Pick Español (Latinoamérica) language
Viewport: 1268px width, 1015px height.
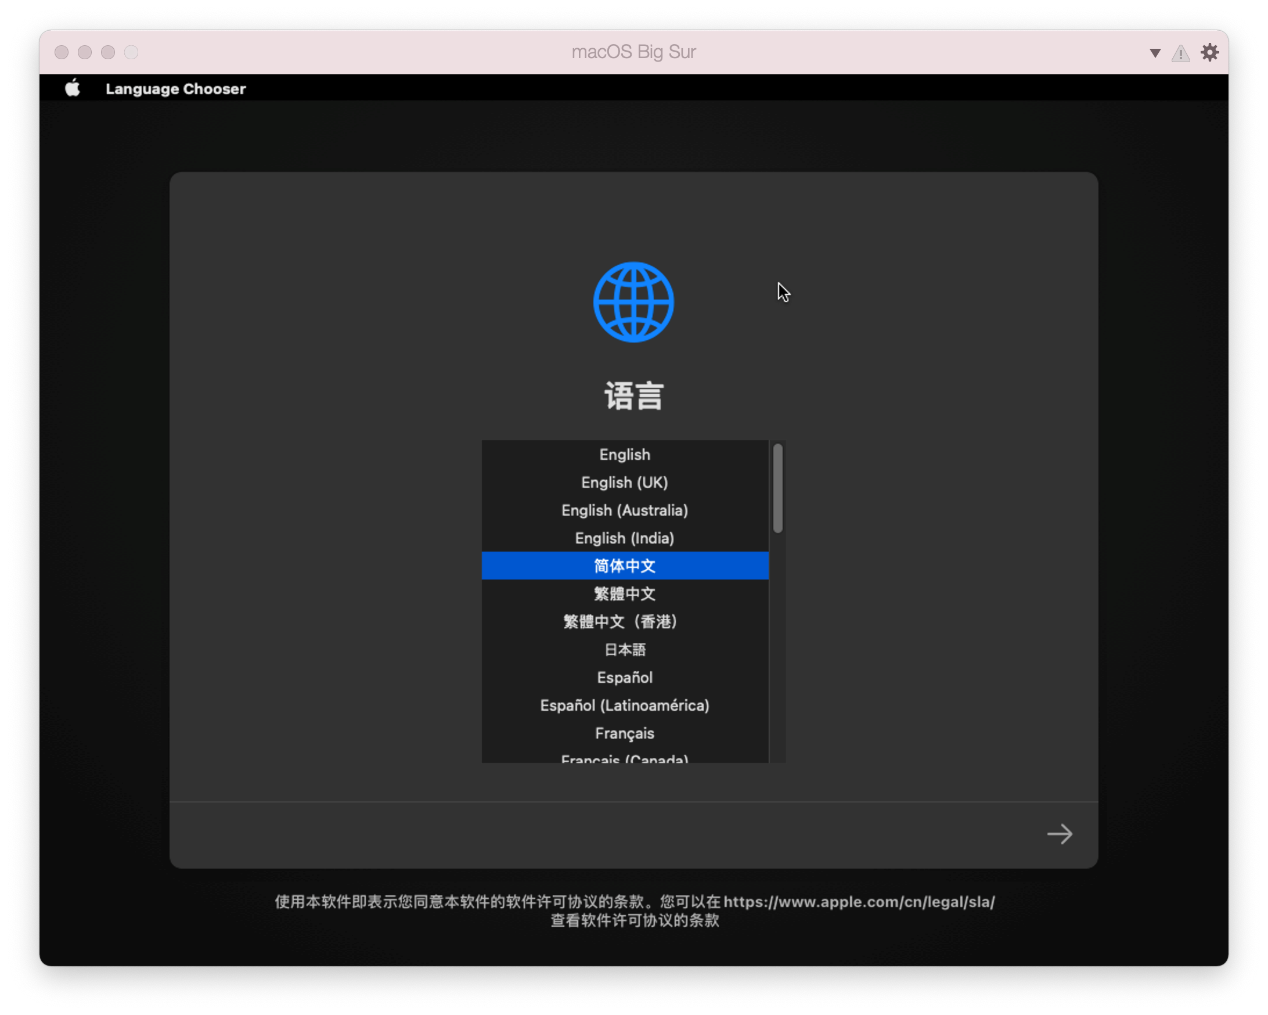click(625, 706)
